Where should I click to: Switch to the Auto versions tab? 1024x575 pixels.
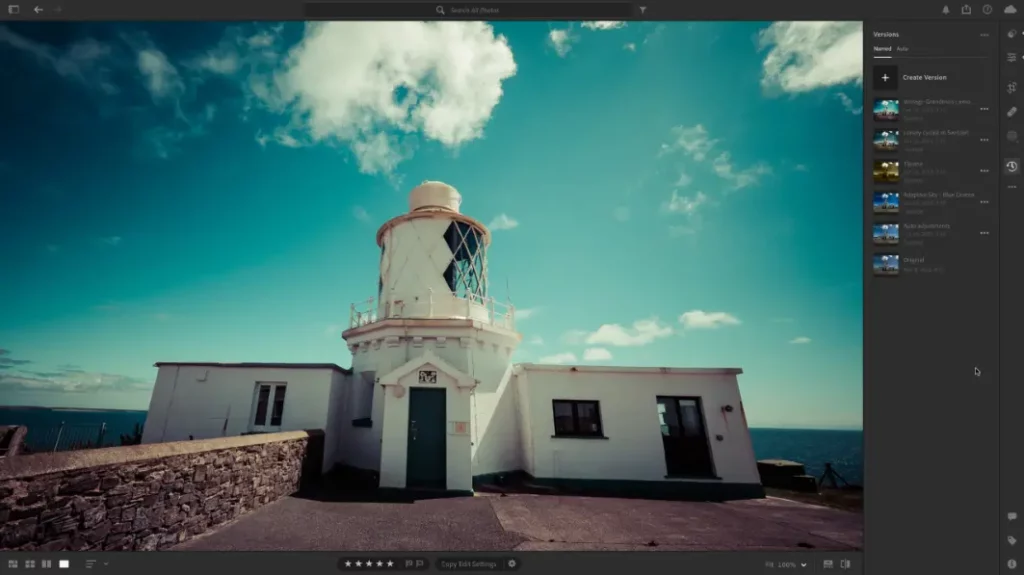[x=902, y=48]
